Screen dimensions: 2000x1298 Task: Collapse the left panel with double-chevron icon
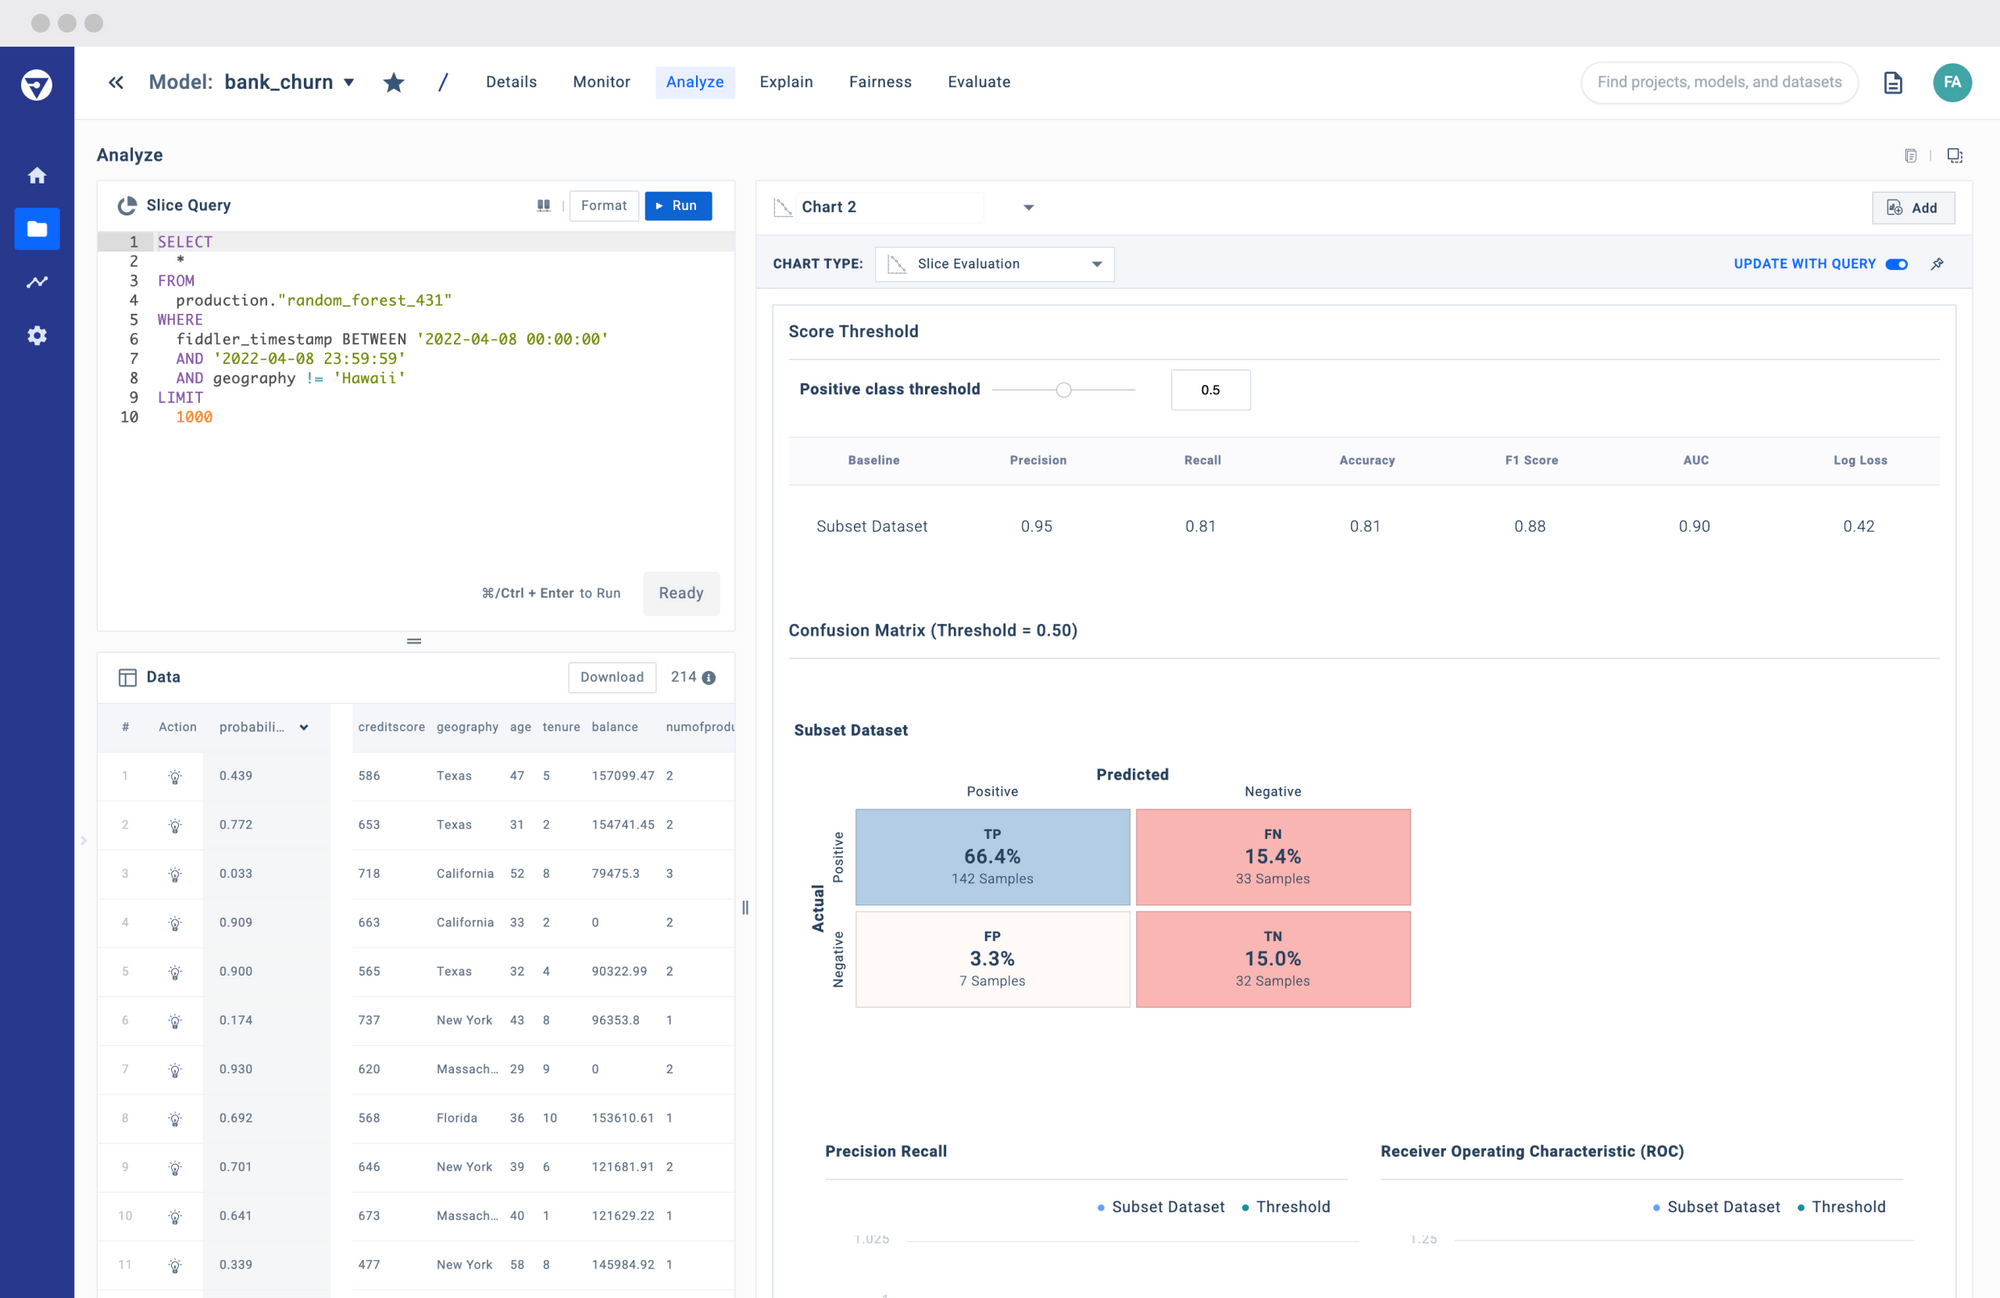pyautogui.click(x=115, y=82)
